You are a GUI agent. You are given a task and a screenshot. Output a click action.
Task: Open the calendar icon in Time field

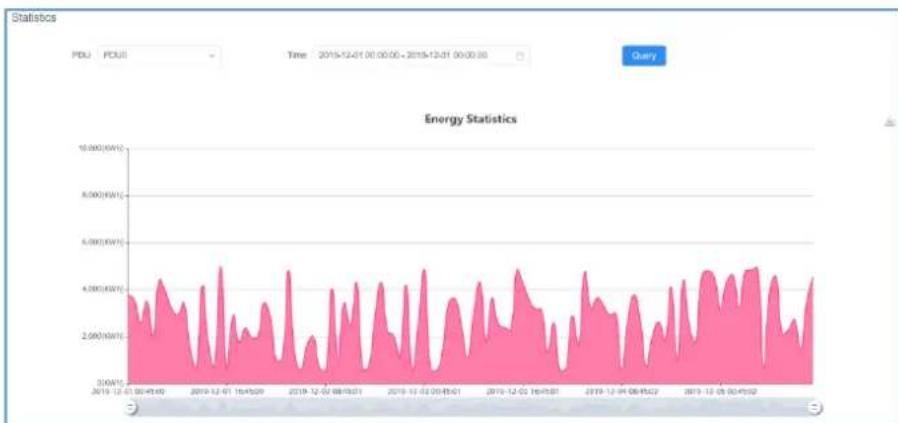[x=519, y=56]
